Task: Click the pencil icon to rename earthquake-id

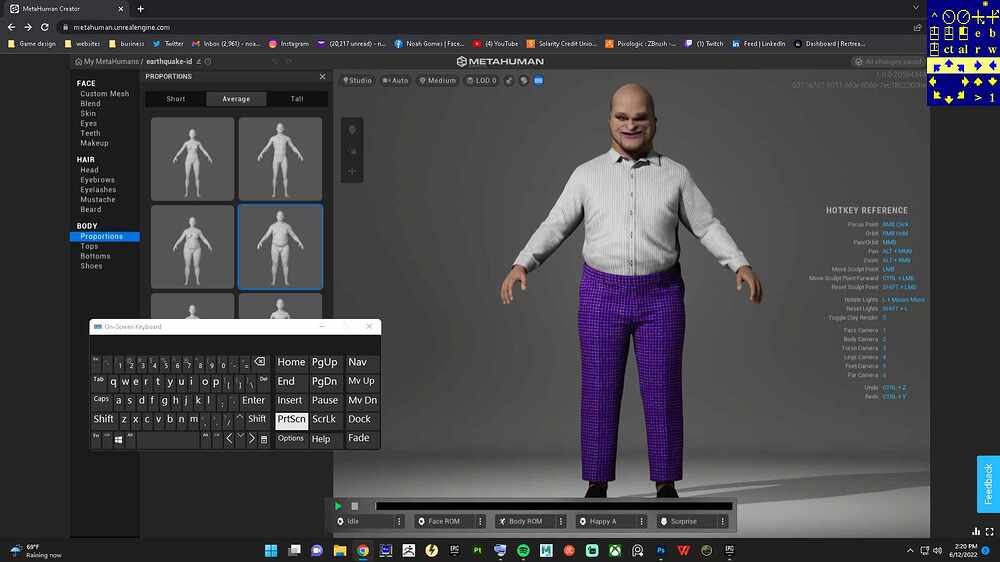Action: (x=199, y=62)
